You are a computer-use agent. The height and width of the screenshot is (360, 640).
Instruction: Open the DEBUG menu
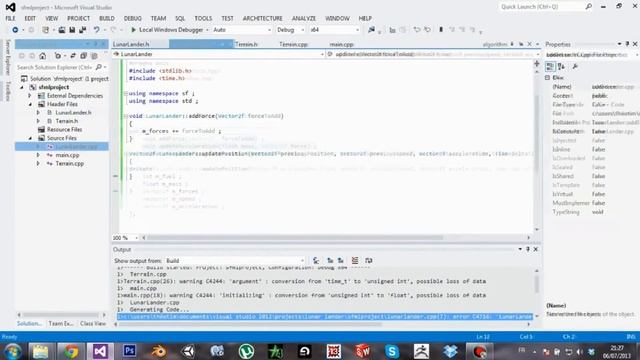tap(132, 18)
